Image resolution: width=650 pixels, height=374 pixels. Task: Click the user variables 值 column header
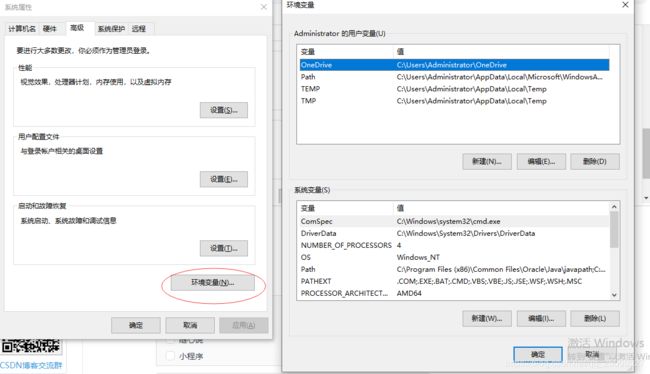[x=501, y=52]
